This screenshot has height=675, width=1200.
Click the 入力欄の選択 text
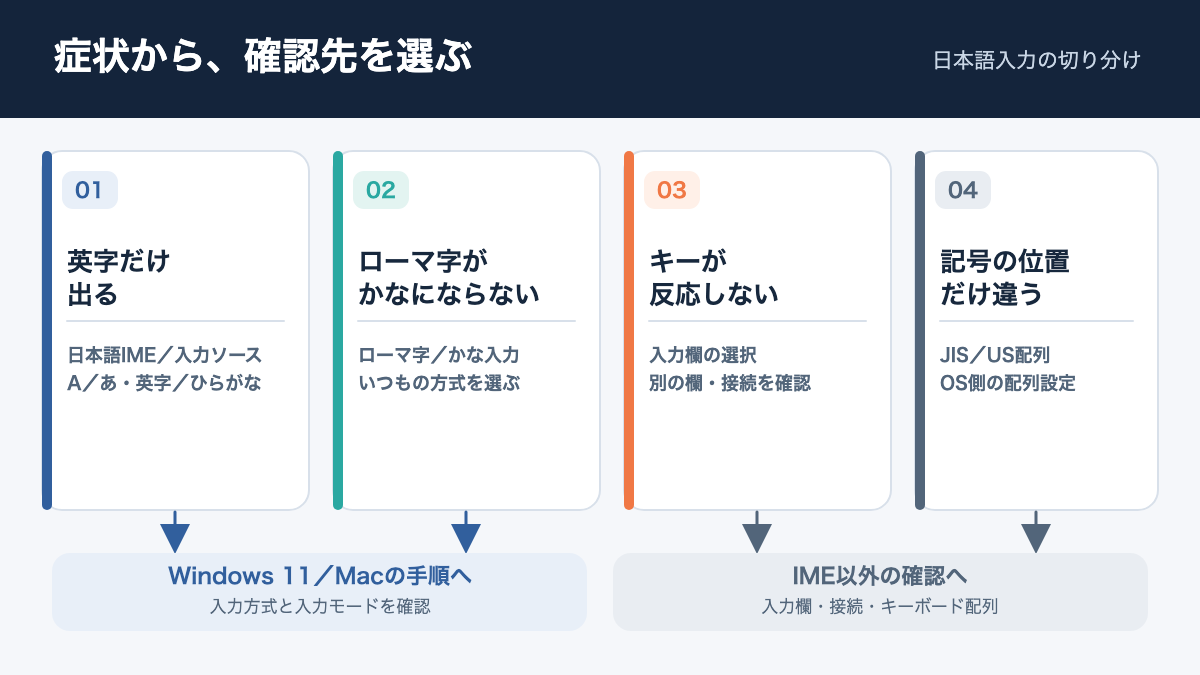[x=703, y=355]
